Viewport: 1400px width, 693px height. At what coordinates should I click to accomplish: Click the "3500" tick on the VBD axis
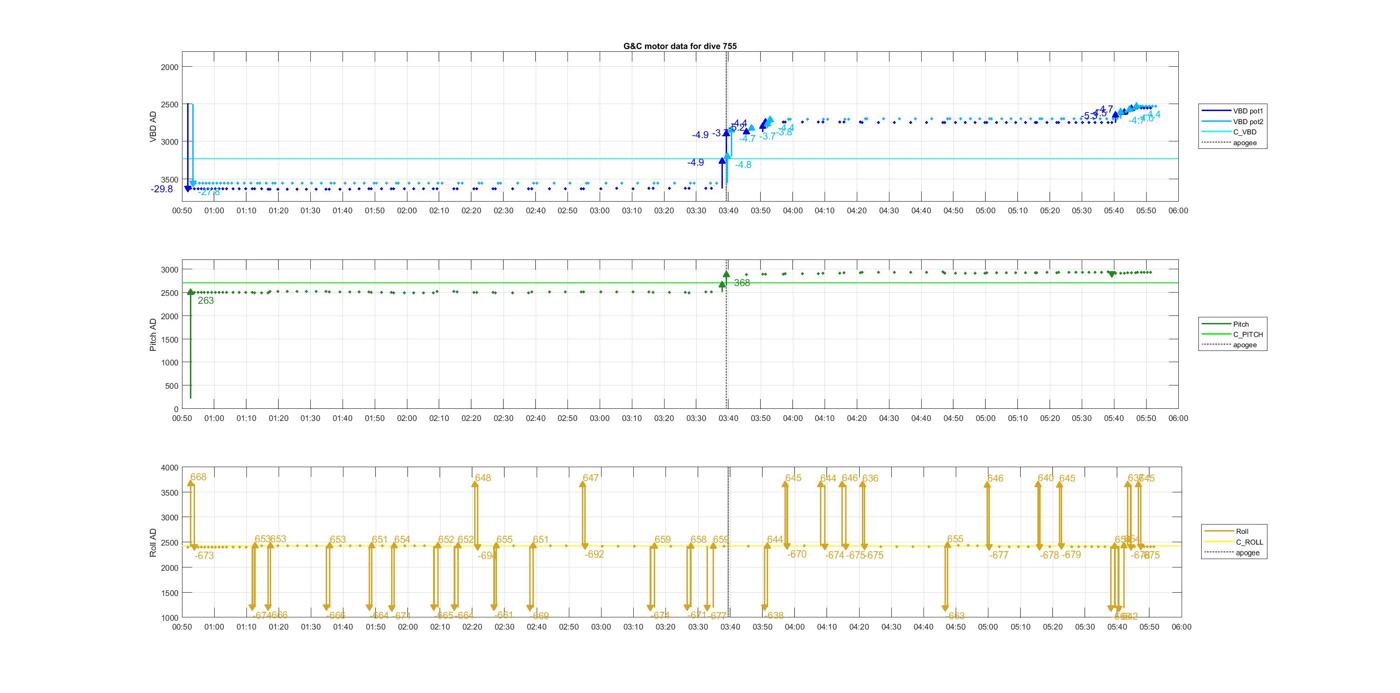[168, 179]
